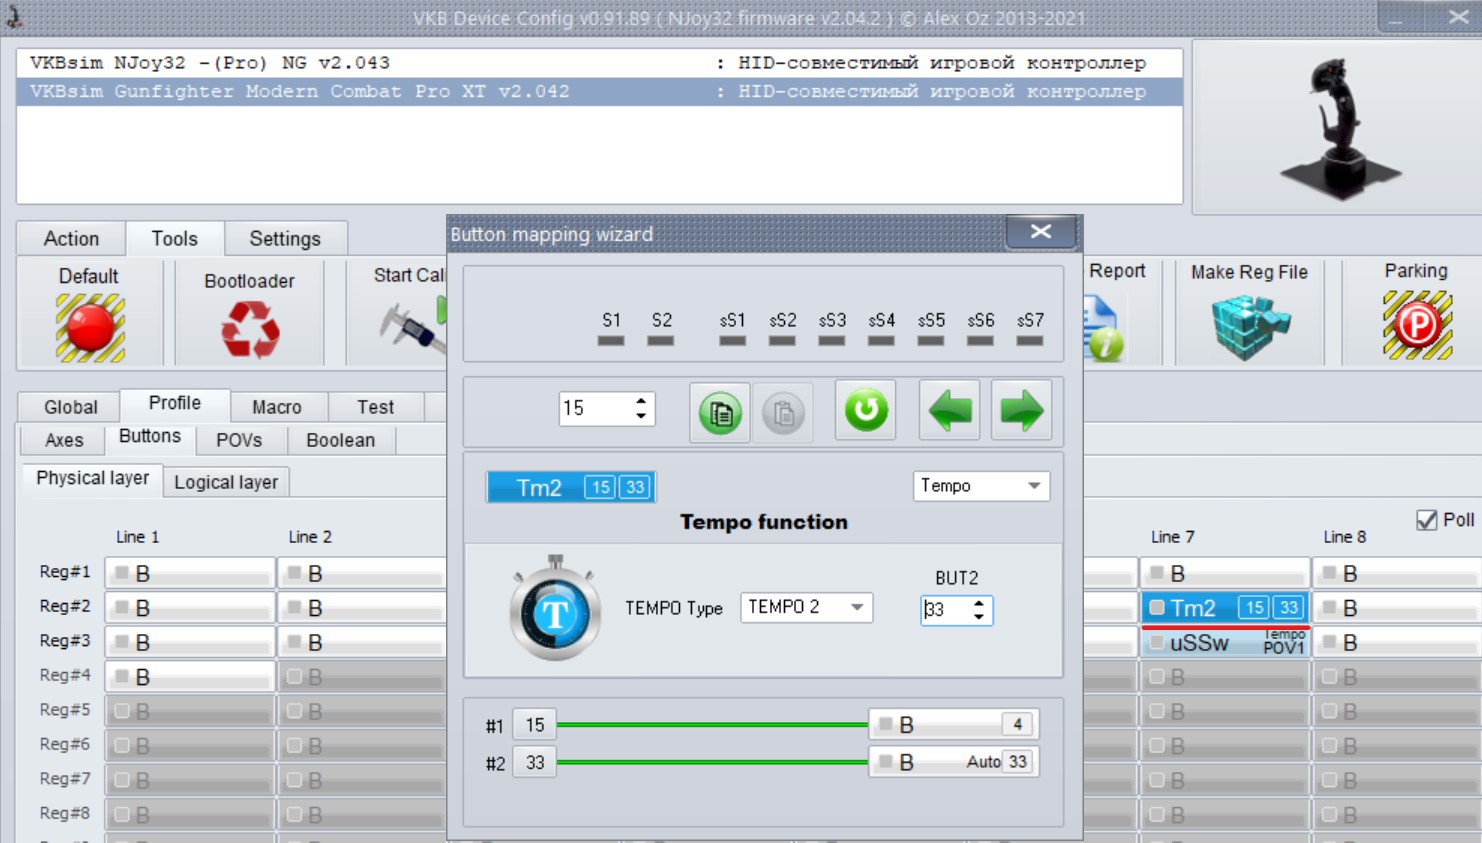Viewport: 1482px width, 843px height.
Task: Go to next button with right arrow
Action: 1021,410
